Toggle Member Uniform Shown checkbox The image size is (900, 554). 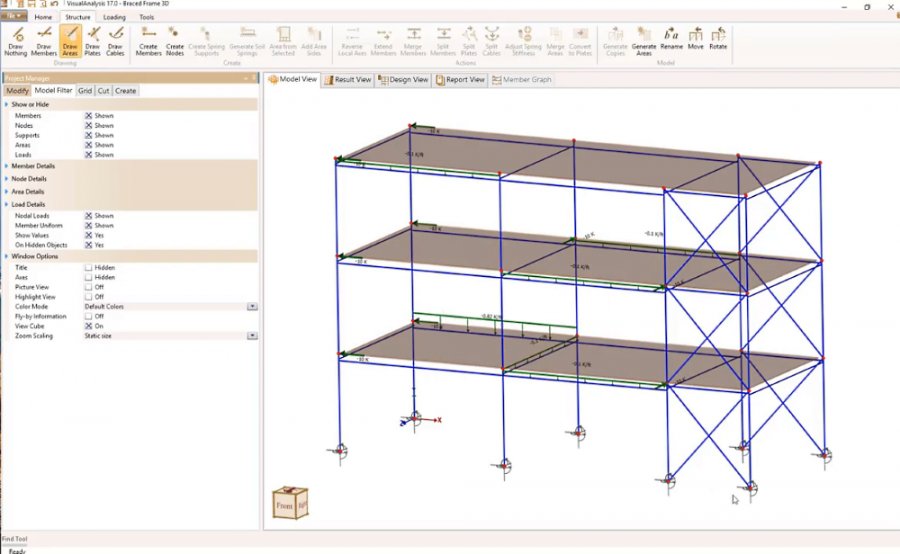tap(88, 226)
